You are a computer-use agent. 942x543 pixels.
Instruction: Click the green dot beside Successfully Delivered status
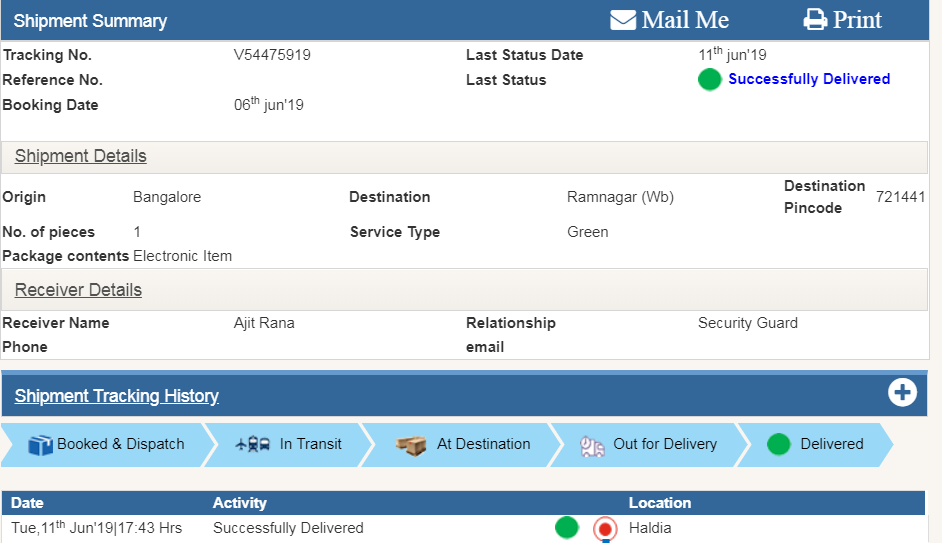pyautogui.click(x=709, y=80)
